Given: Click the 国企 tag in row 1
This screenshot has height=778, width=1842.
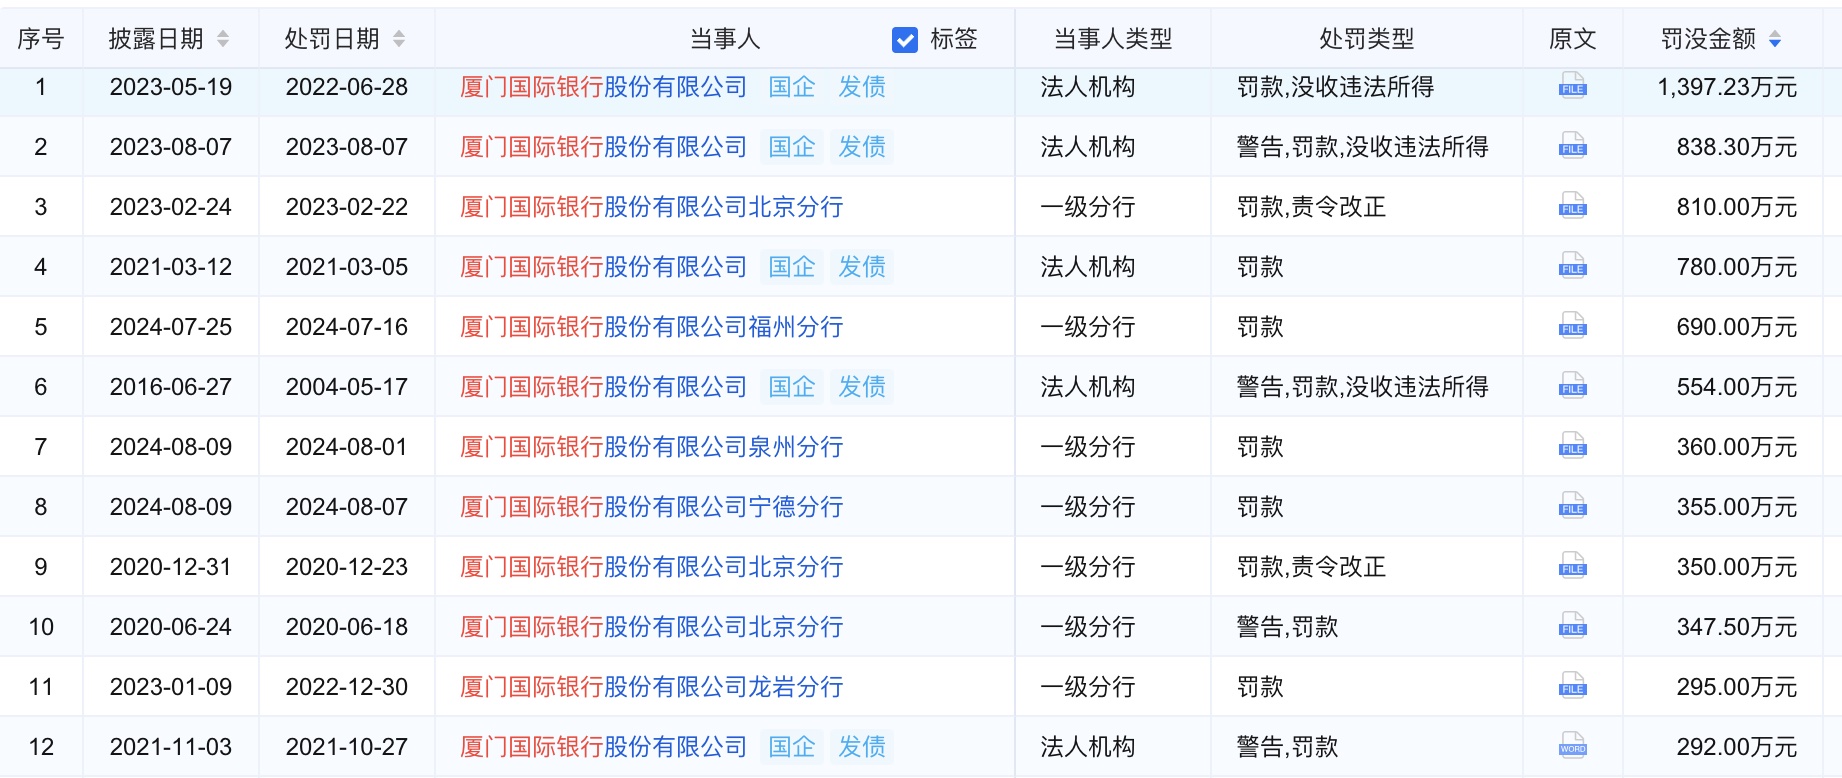Looking at the screenshot, I should [792, 87].
